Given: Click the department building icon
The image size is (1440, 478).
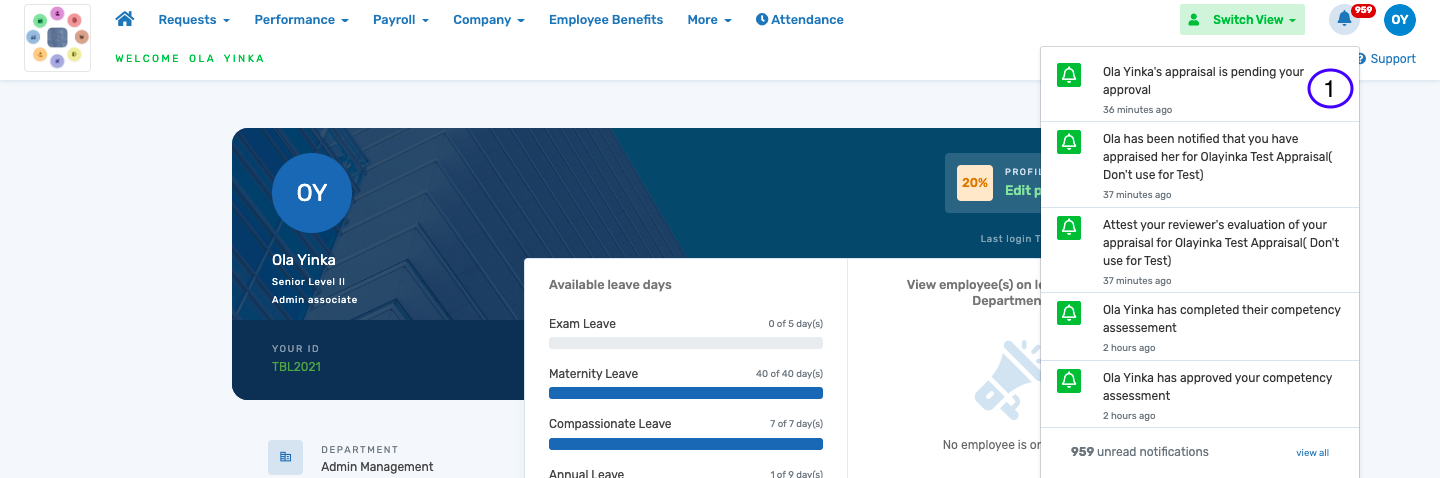Looking at the screenshot, I should click(285, 457).
